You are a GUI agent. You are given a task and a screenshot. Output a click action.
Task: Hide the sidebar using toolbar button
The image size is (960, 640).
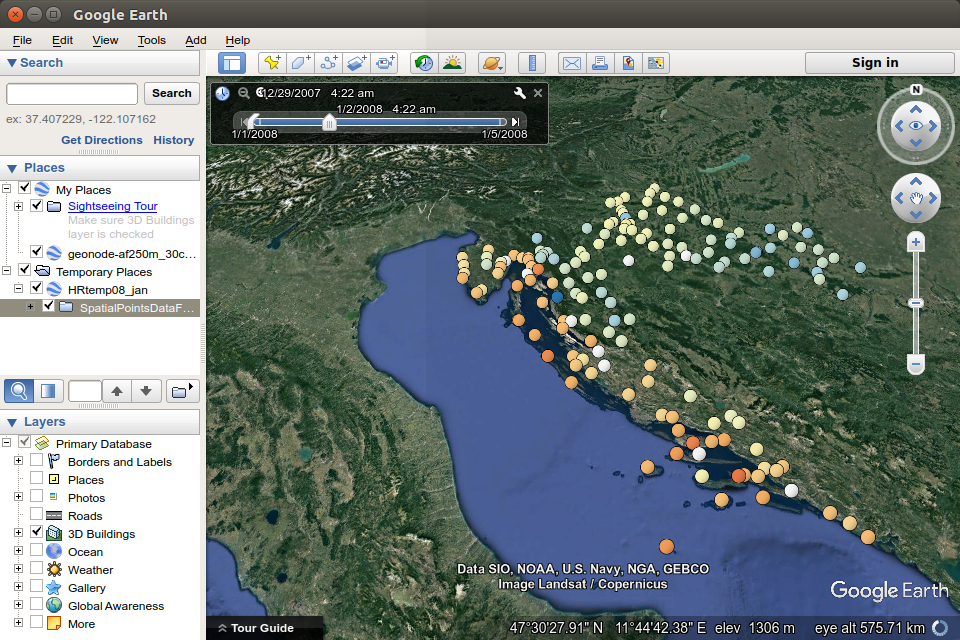(x=233, y=63)
